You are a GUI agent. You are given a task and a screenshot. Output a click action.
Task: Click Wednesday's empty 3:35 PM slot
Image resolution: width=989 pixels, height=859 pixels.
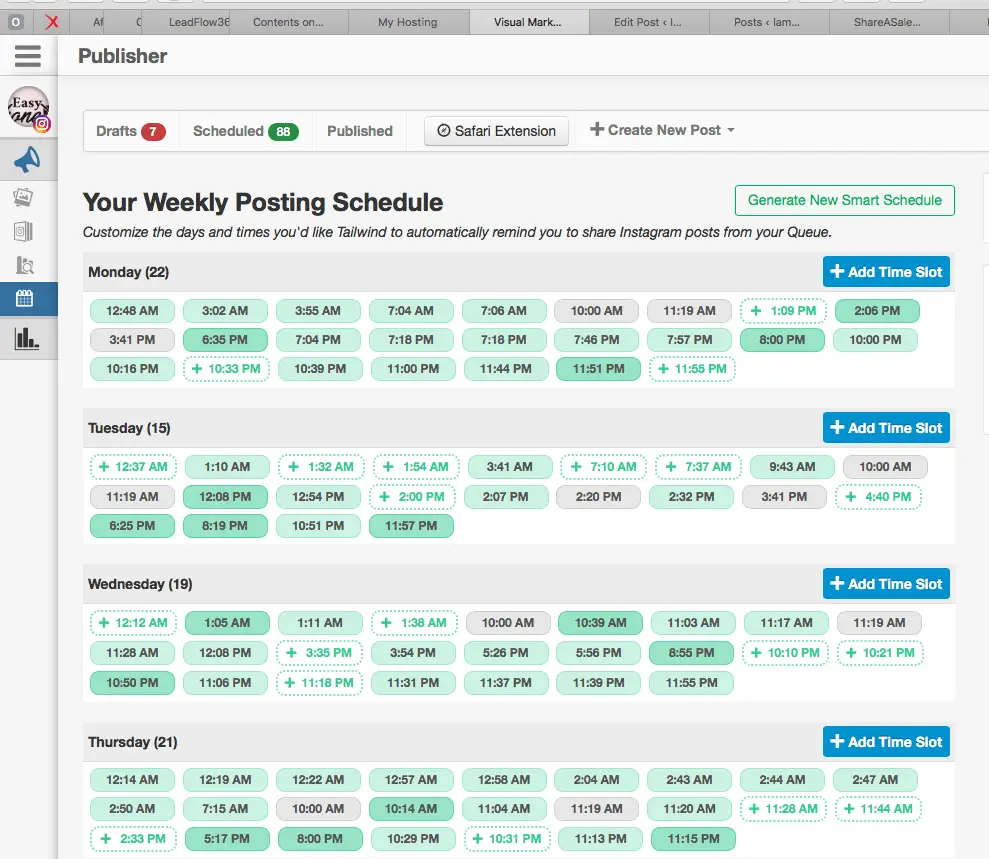[320, 653]
